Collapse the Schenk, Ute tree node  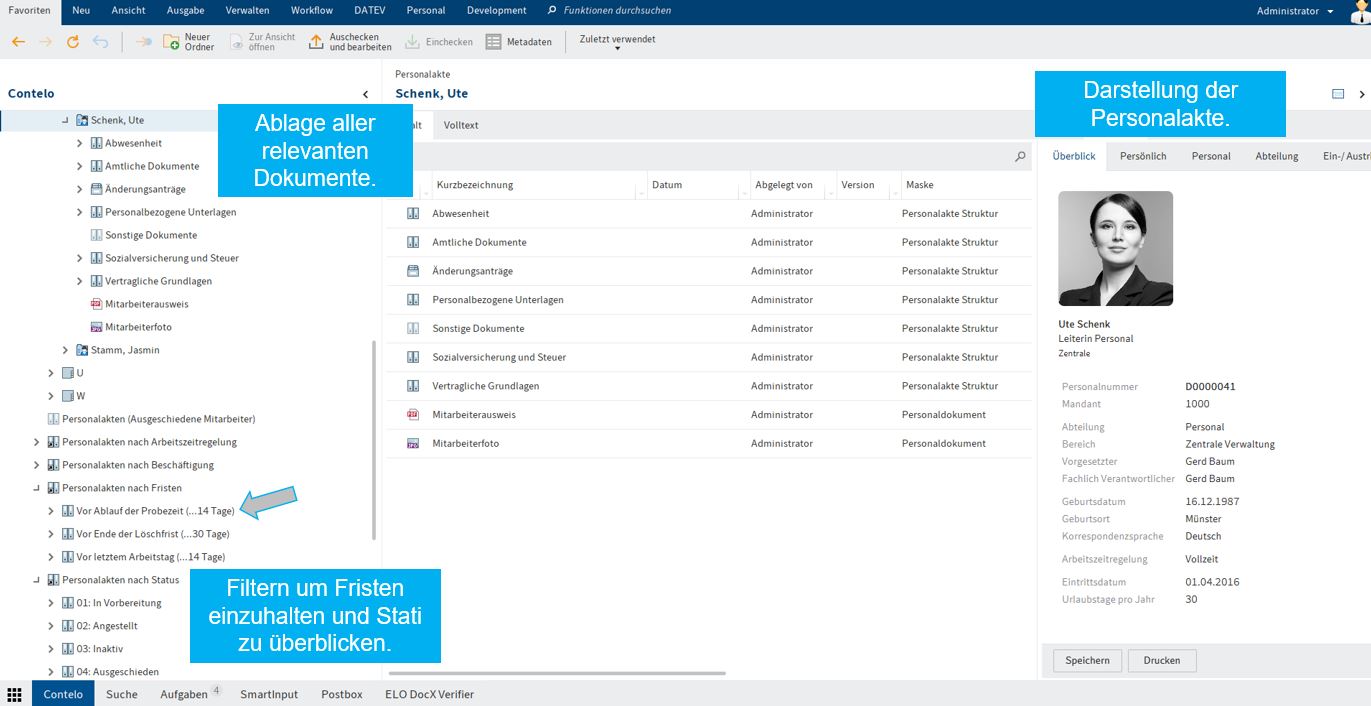coord(66,120)
